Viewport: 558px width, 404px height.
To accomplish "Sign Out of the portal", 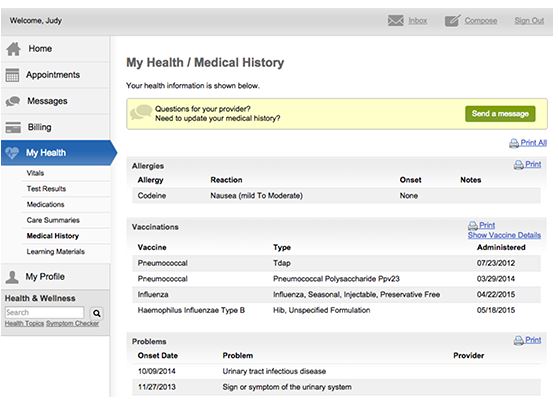I will pos(529,21).
